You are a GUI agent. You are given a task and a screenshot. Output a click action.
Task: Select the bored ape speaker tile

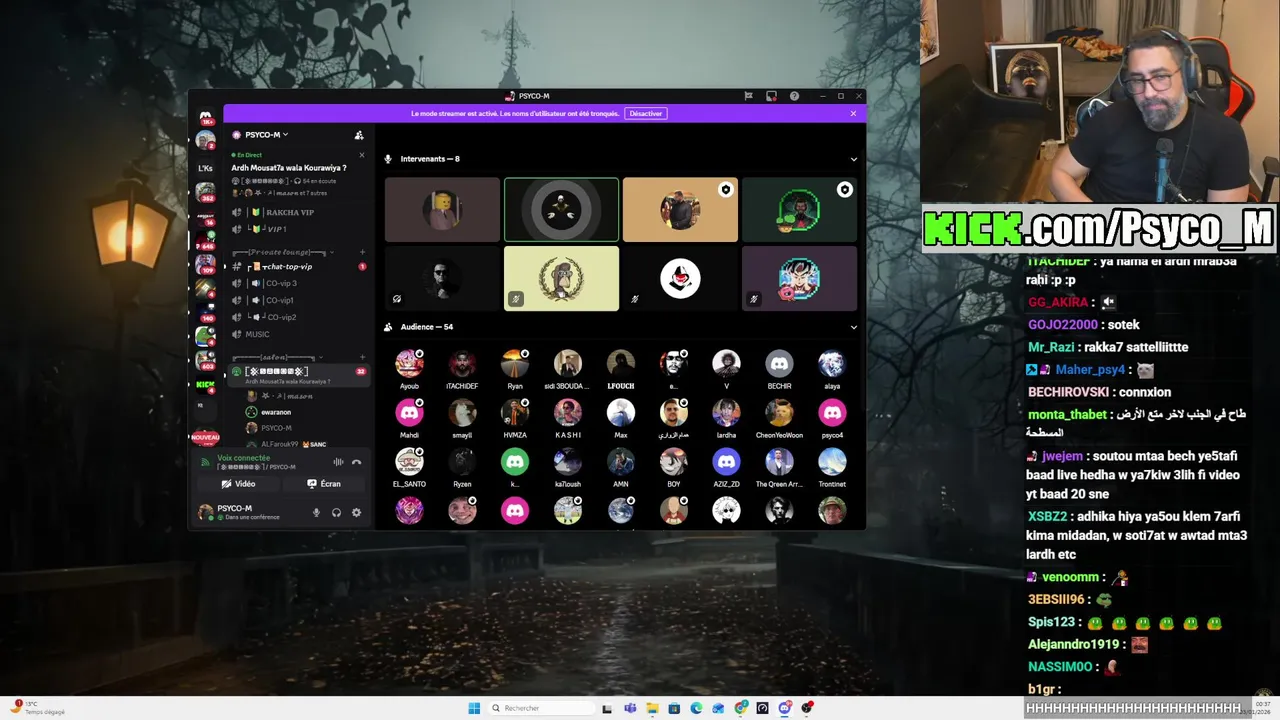pyautogui.click(x=561, y=279)
